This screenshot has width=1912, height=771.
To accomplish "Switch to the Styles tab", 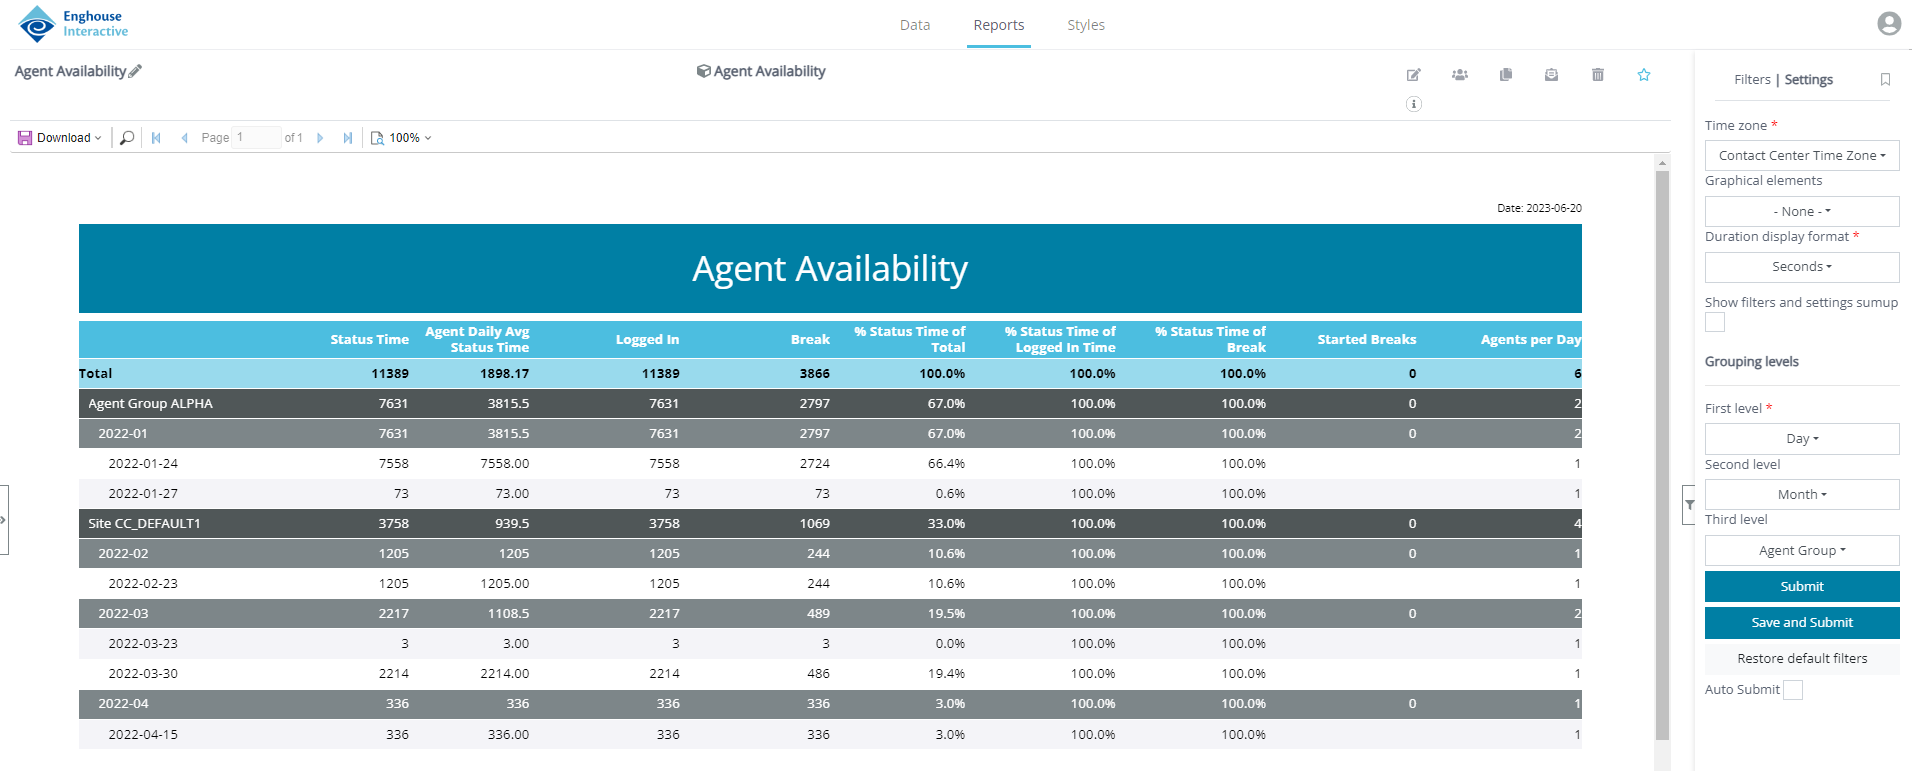I will point(1085,25).
